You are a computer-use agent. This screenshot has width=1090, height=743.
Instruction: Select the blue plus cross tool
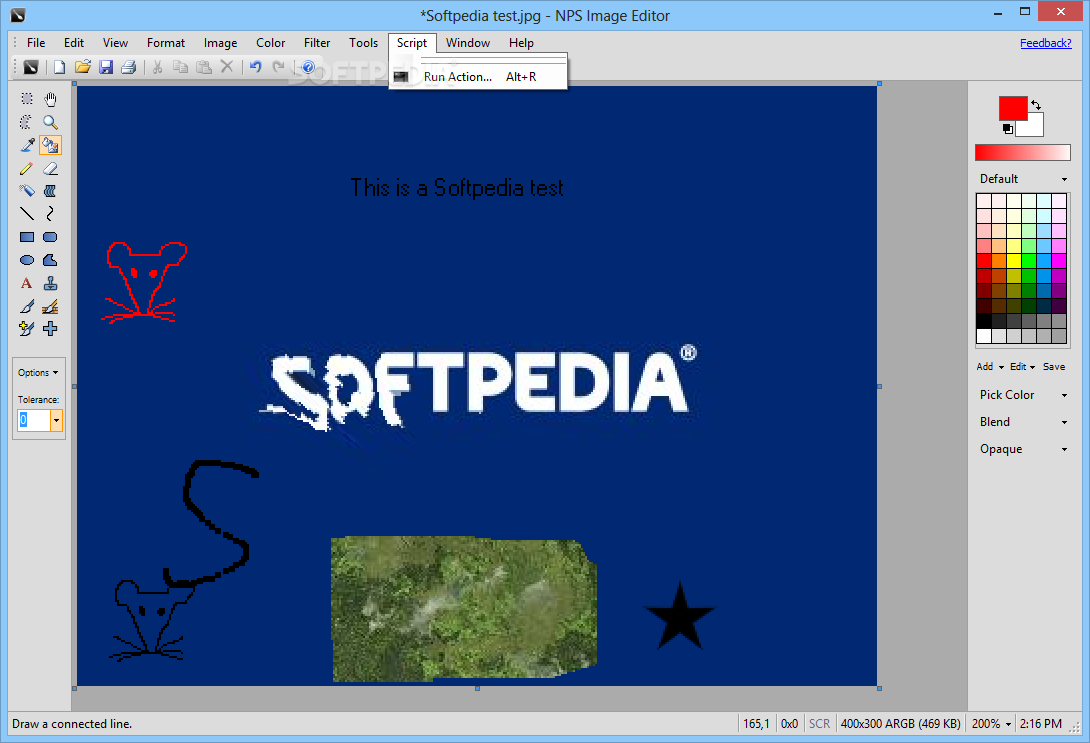click(x=50, y=329)
